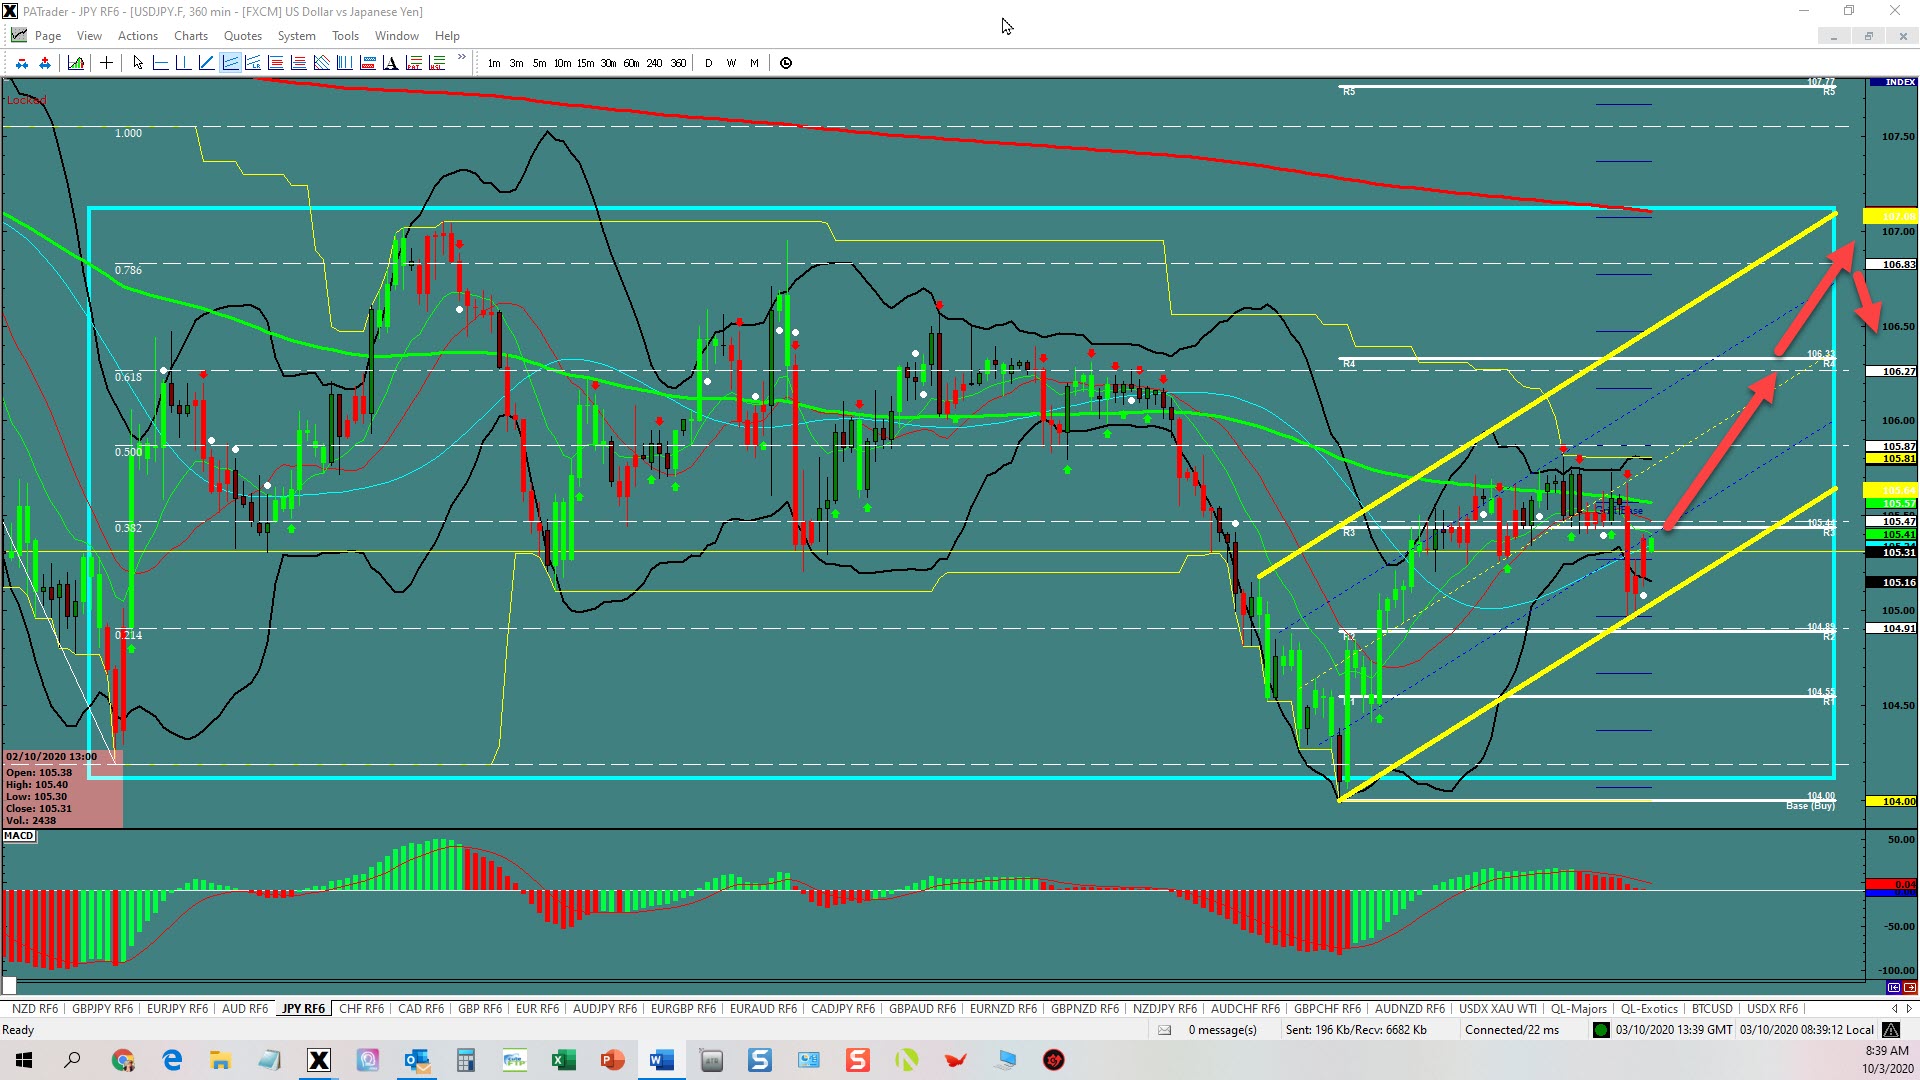Viewport: 1920px width, 1080px height.
Task: Click the warning triangle status icon
Action: (1891, 1030)
